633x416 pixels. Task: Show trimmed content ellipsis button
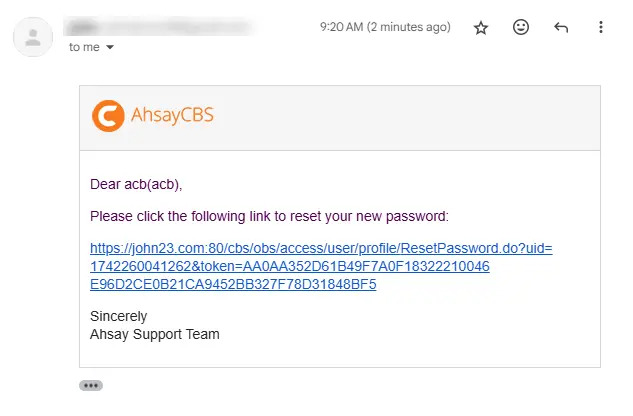91,385
